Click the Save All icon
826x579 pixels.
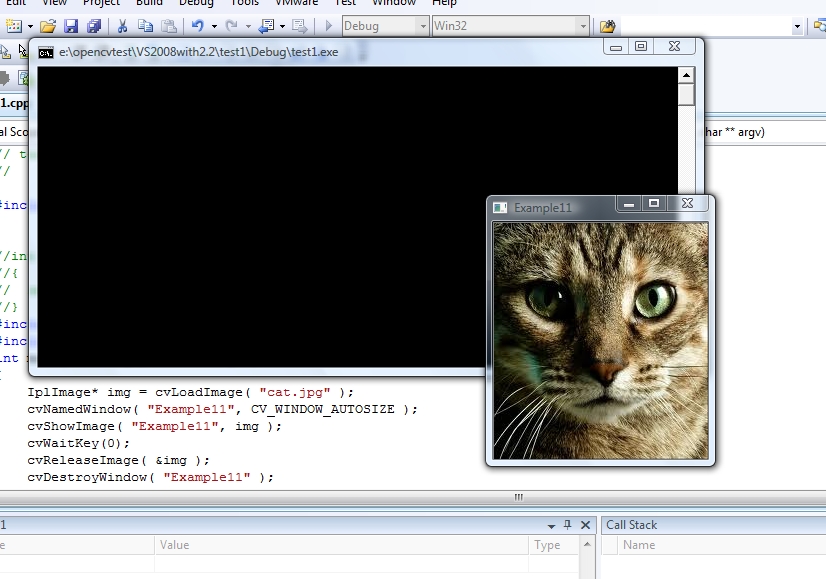[94, 26]
